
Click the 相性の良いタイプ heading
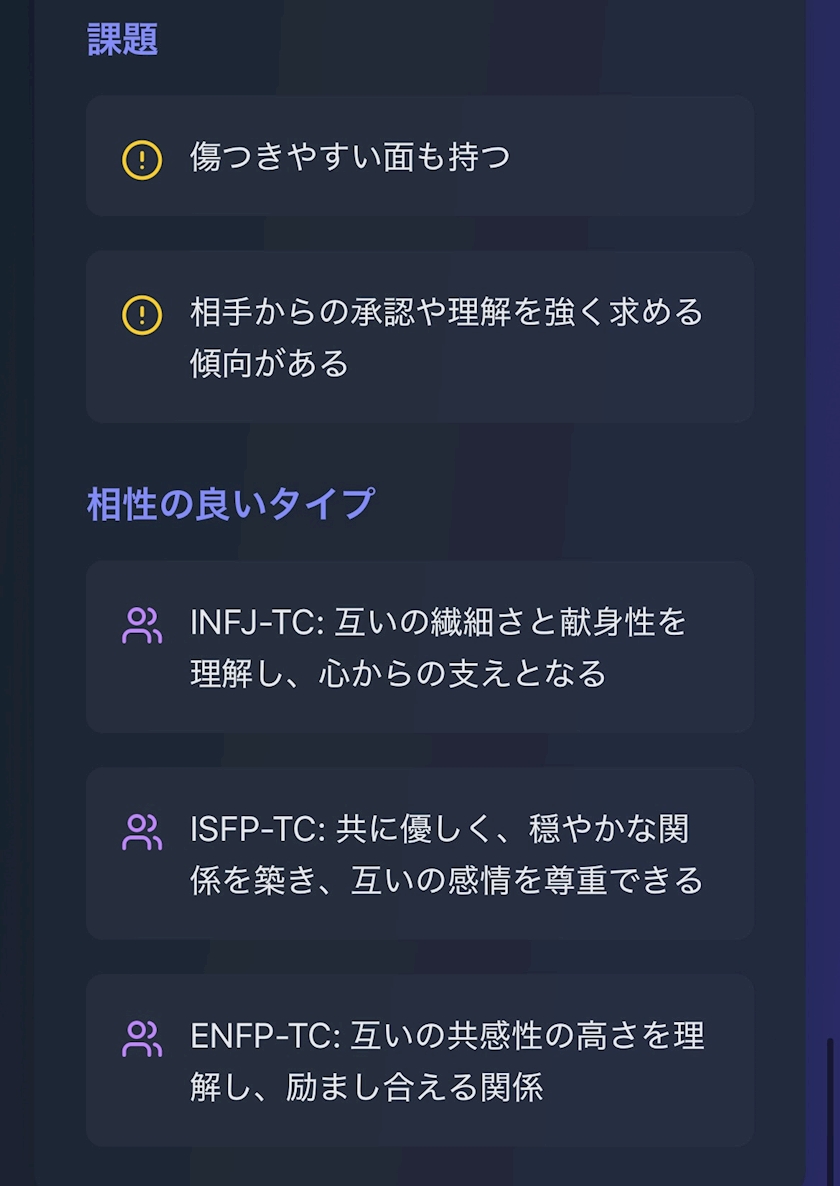click(231, 504)
